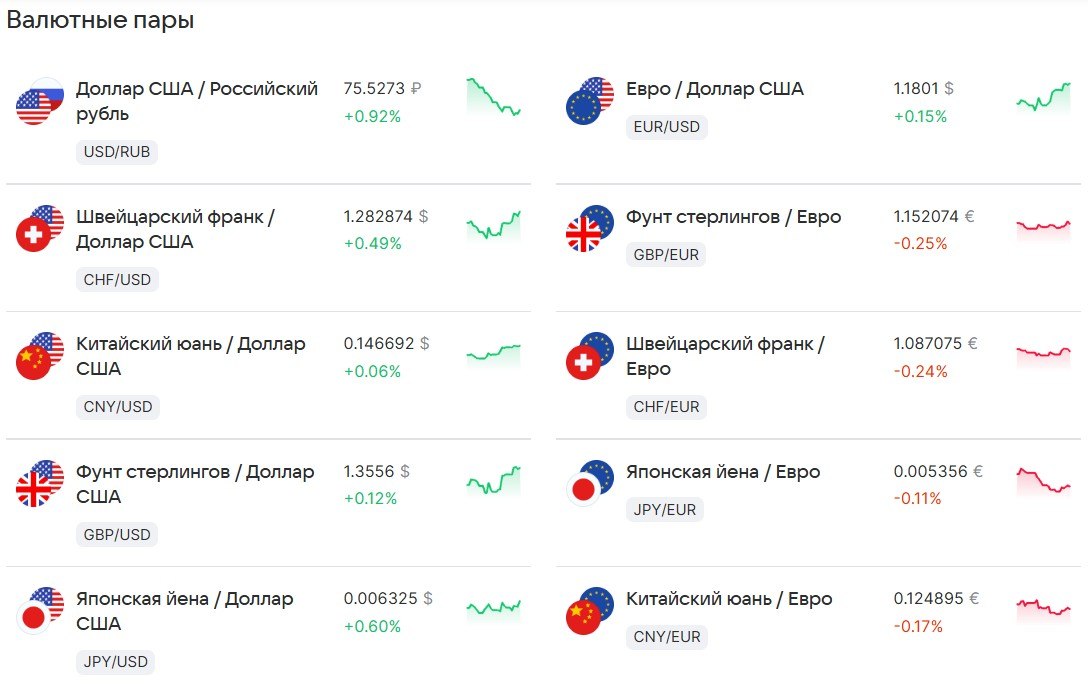Open the Евро / Доллар США pair

coord(715,89)
